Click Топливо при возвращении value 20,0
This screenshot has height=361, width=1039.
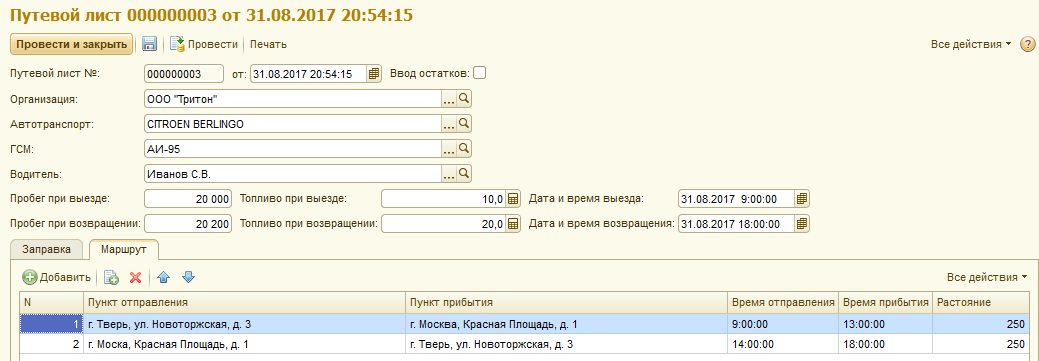tap(444, 224)
